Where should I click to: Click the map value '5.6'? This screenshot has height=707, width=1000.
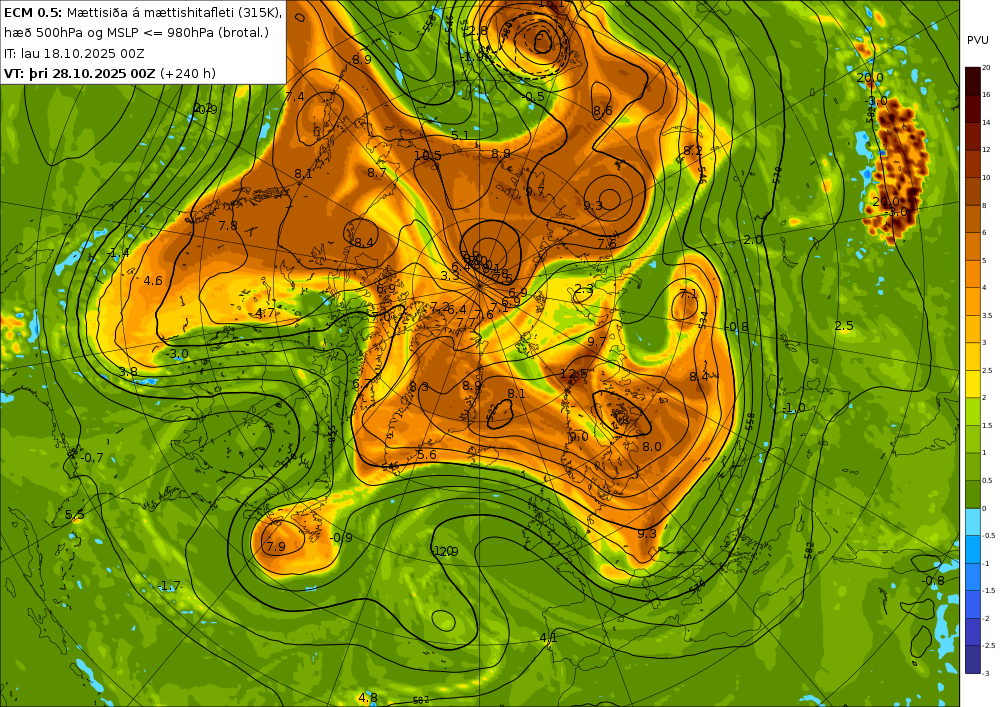[427, 455]
